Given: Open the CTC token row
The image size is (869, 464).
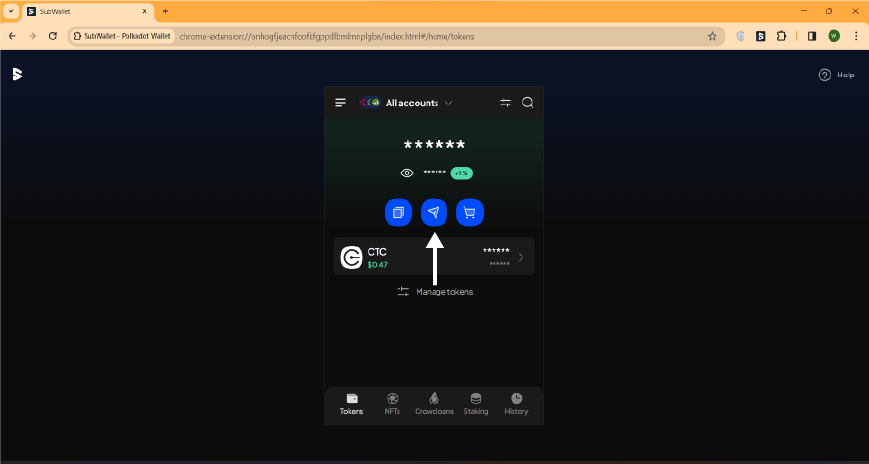Looking at the screenshot, I should click(434, 257).
